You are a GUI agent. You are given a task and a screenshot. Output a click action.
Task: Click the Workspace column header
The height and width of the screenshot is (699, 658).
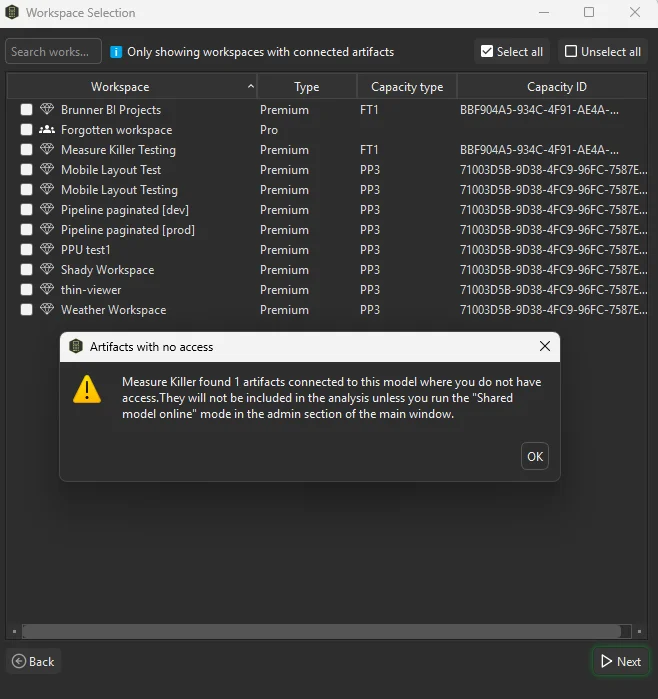(x=132, y=86)
